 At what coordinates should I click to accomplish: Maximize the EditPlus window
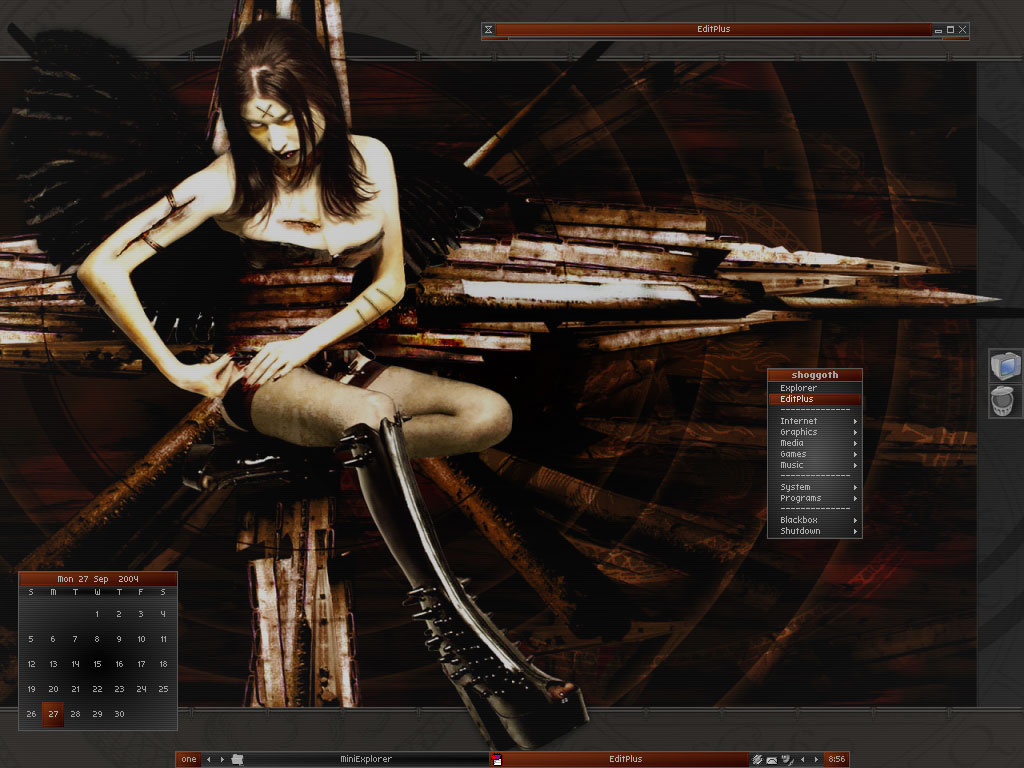950,29
